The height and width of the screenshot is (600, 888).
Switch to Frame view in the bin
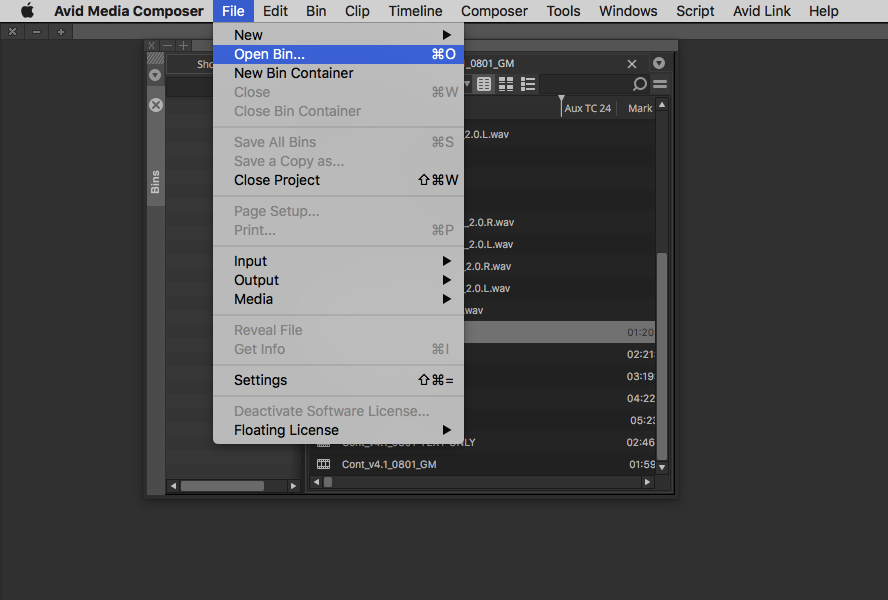click(505, 84)
